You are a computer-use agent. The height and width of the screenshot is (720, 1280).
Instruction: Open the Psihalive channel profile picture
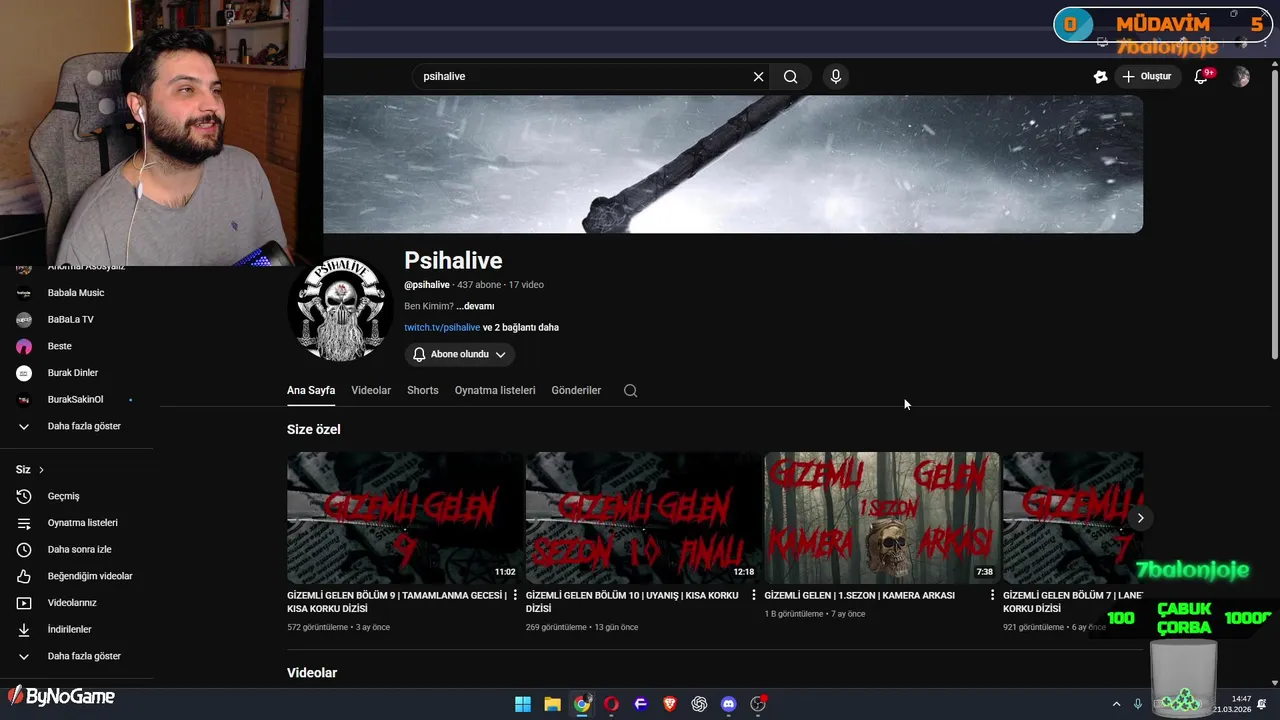340,308
